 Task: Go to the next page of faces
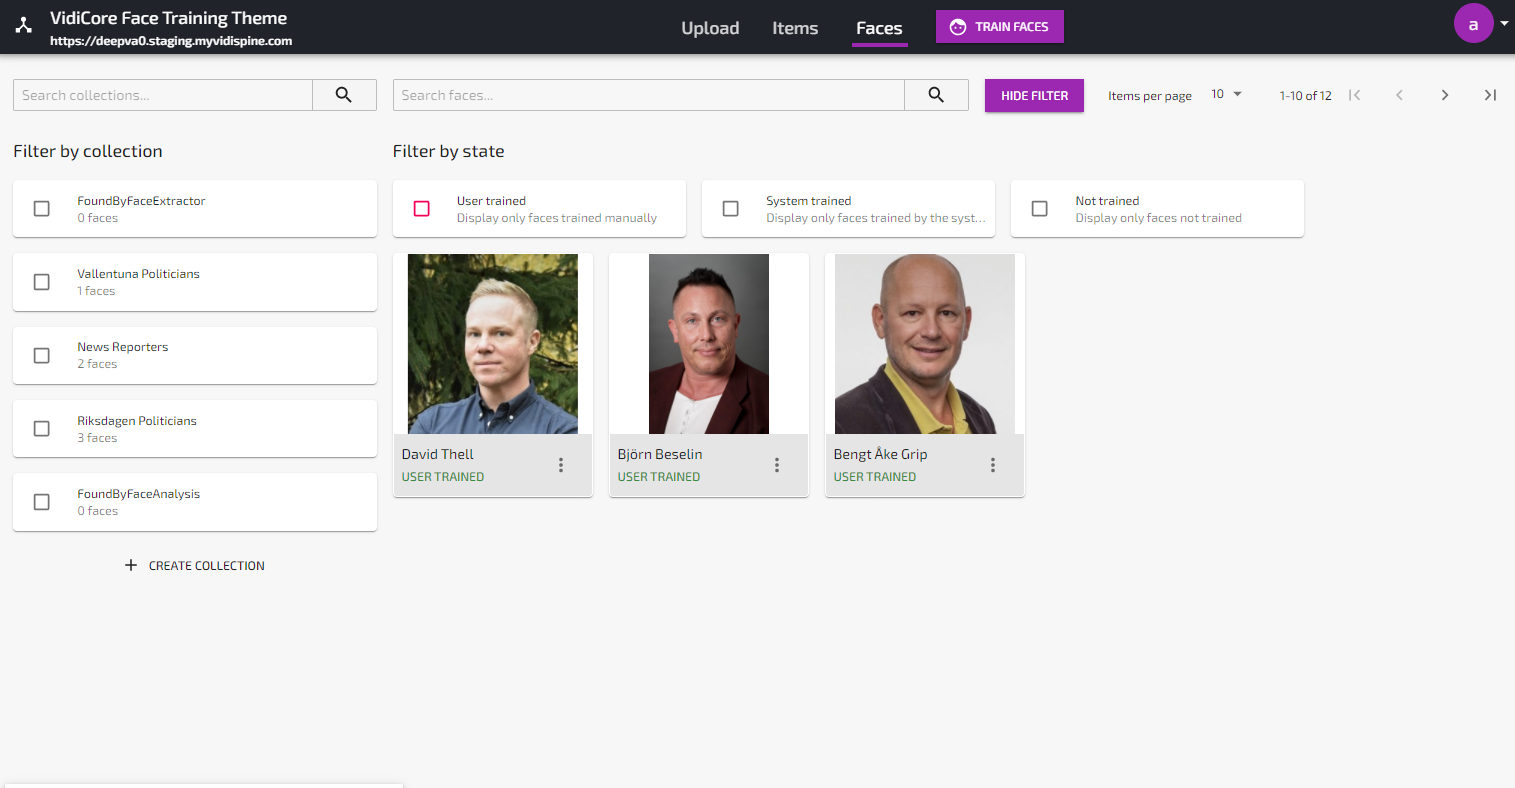pyautogui.click(x=1445, y=95)
